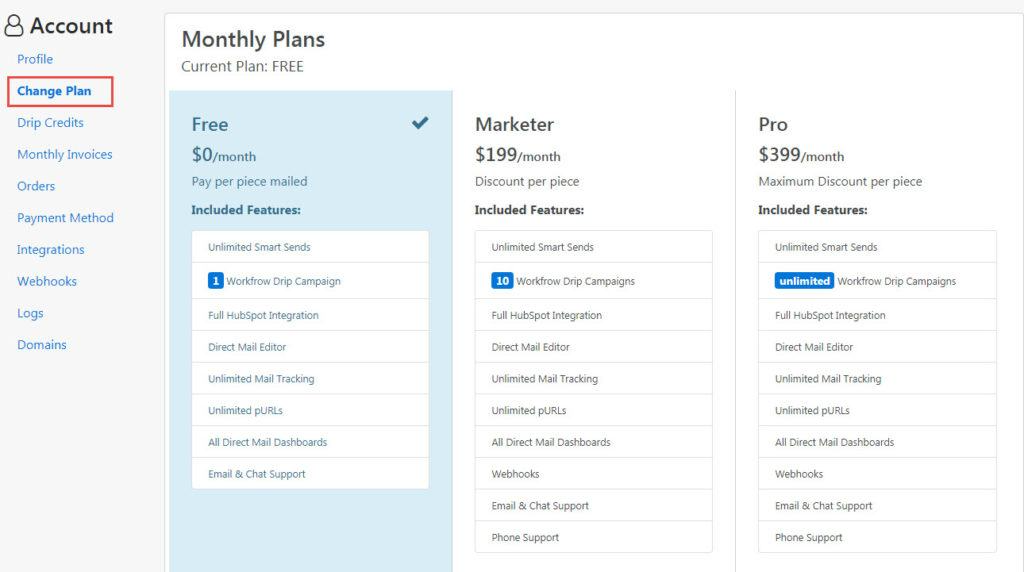
Task: Select Change Plan in sidebar
Action: coord(54,91)
